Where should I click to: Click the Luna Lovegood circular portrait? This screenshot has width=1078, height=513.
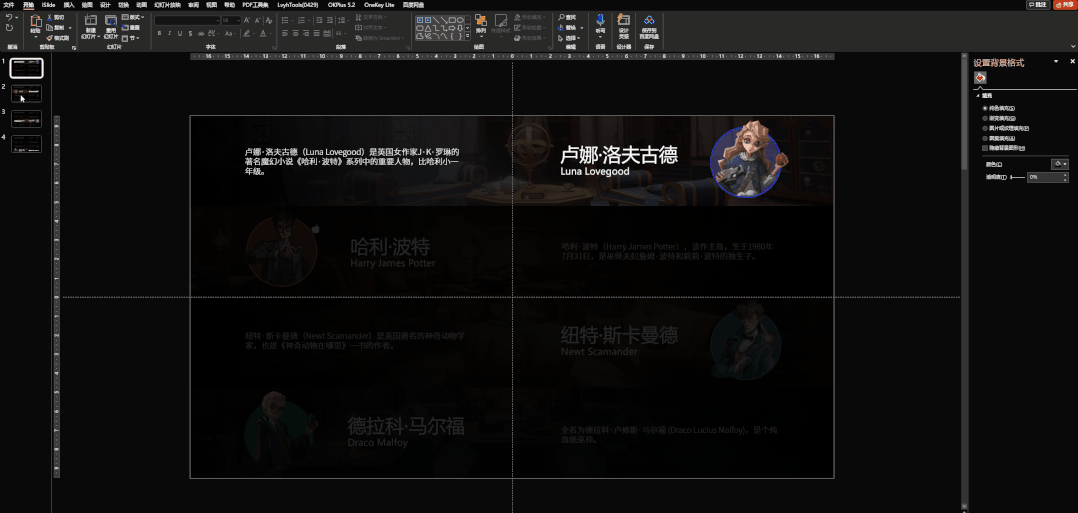pos(746,162)
